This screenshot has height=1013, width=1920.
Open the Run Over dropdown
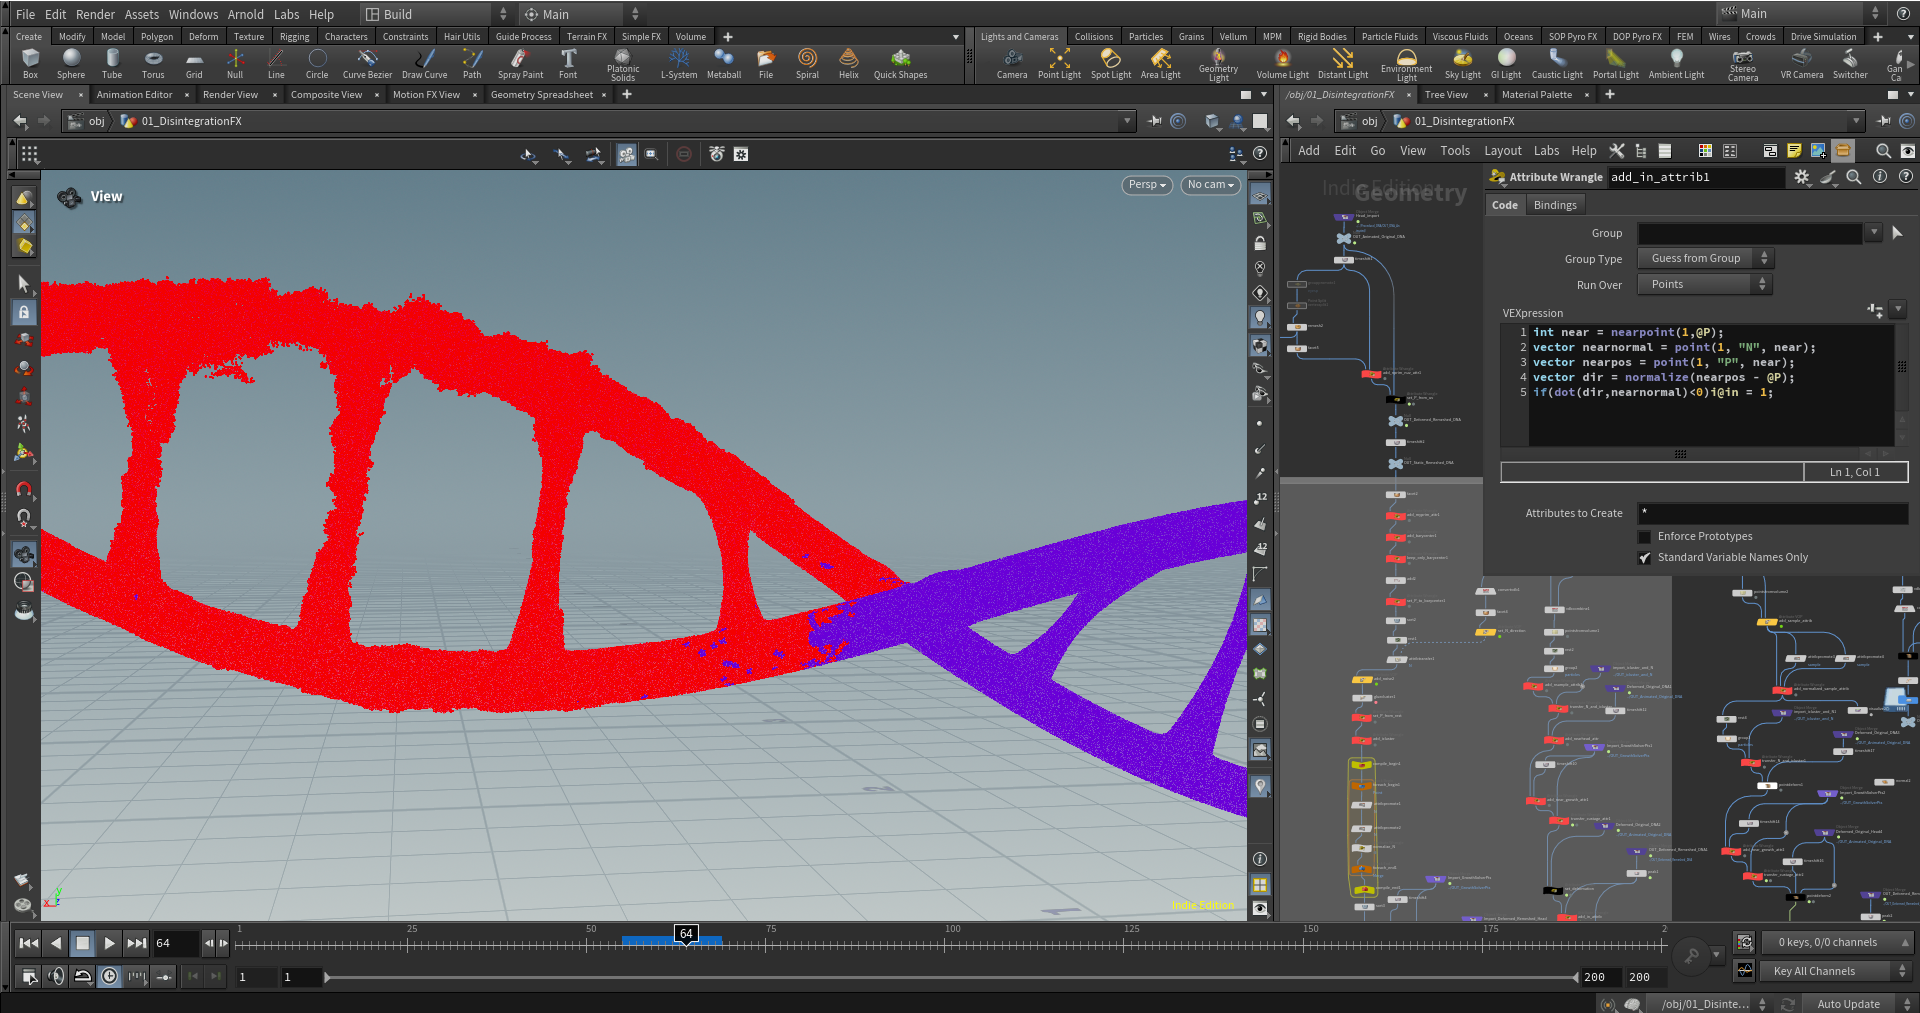[x=1704, y=285]
